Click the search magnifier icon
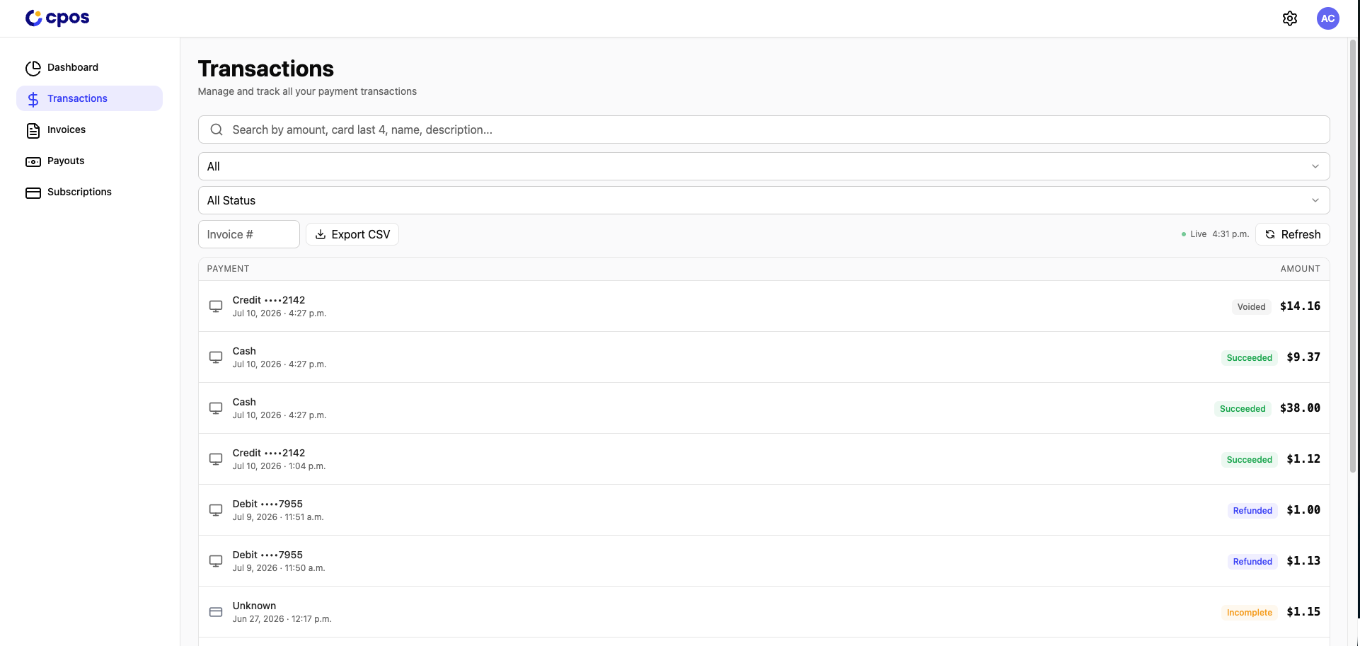The height and width of the screenshot is (646, 1360). (x=217, y=129)
